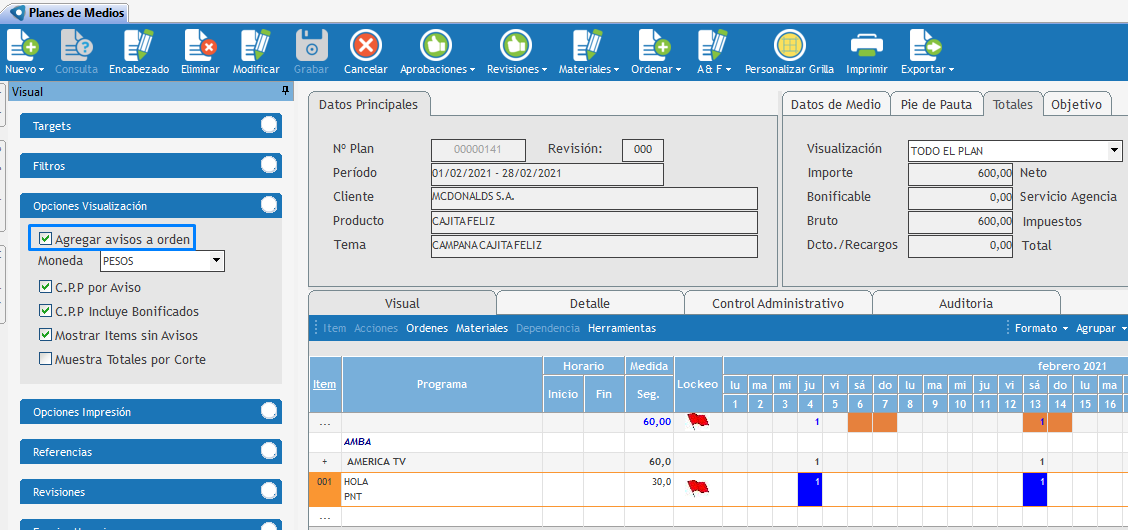
Task: Click the Nuevo document icon
Action: click(x=23, y=46)
